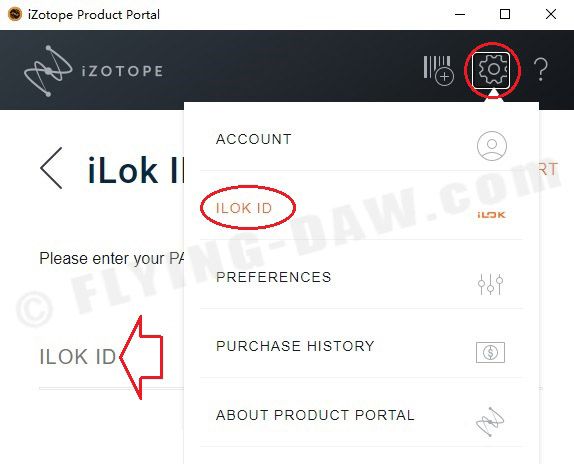This screenshot has width=574, height=465.
Task: Click the account profile avatar icon
Action: (492, 146)
